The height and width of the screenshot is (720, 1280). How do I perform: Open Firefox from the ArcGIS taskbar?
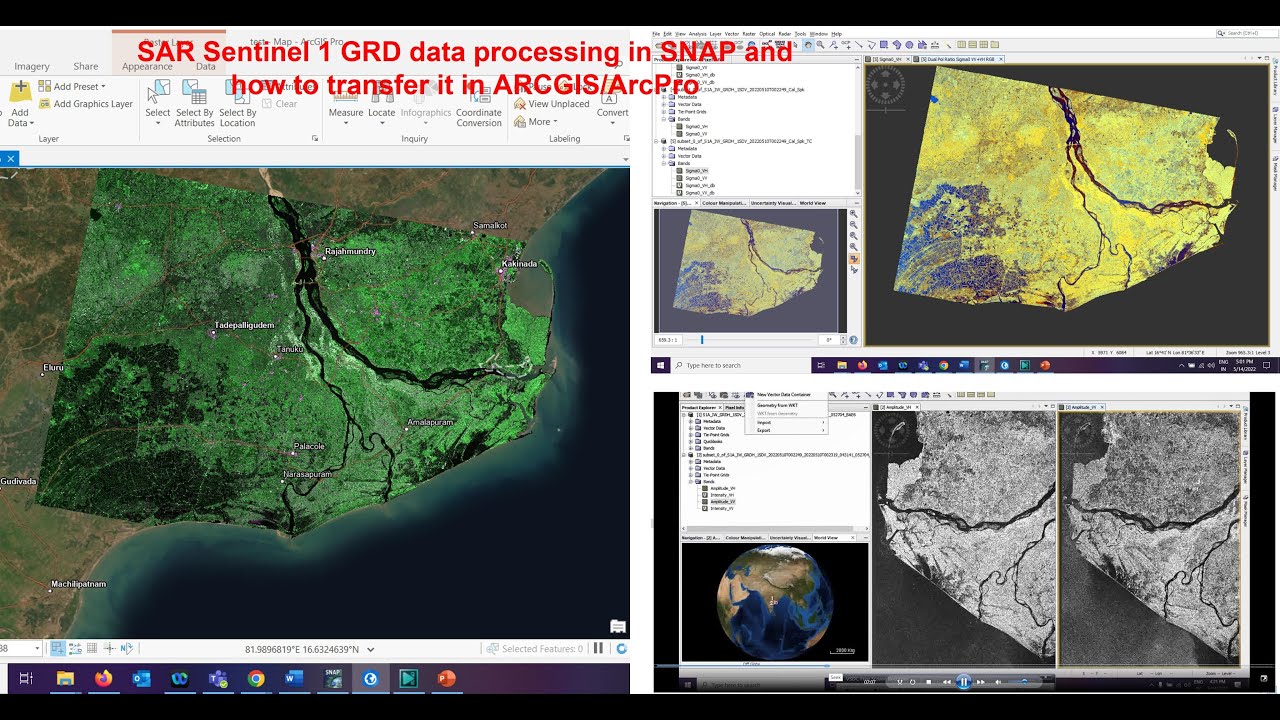click(103, 678)
